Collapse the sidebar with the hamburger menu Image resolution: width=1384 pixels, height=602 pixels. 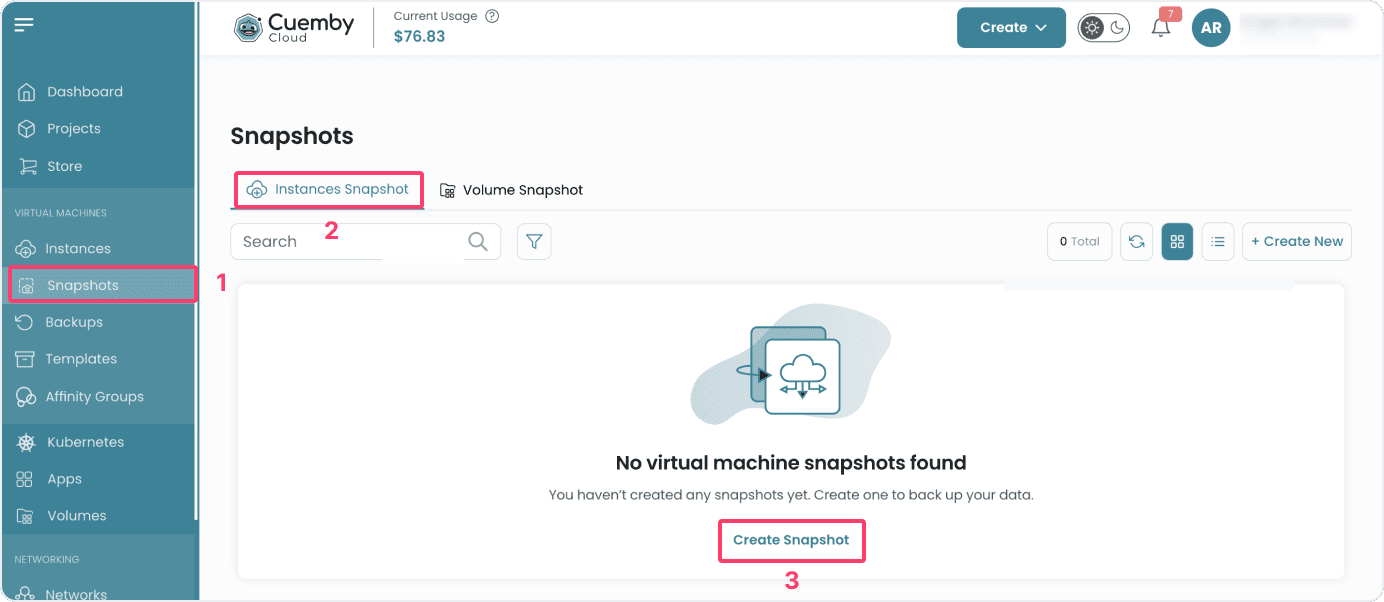23,24
